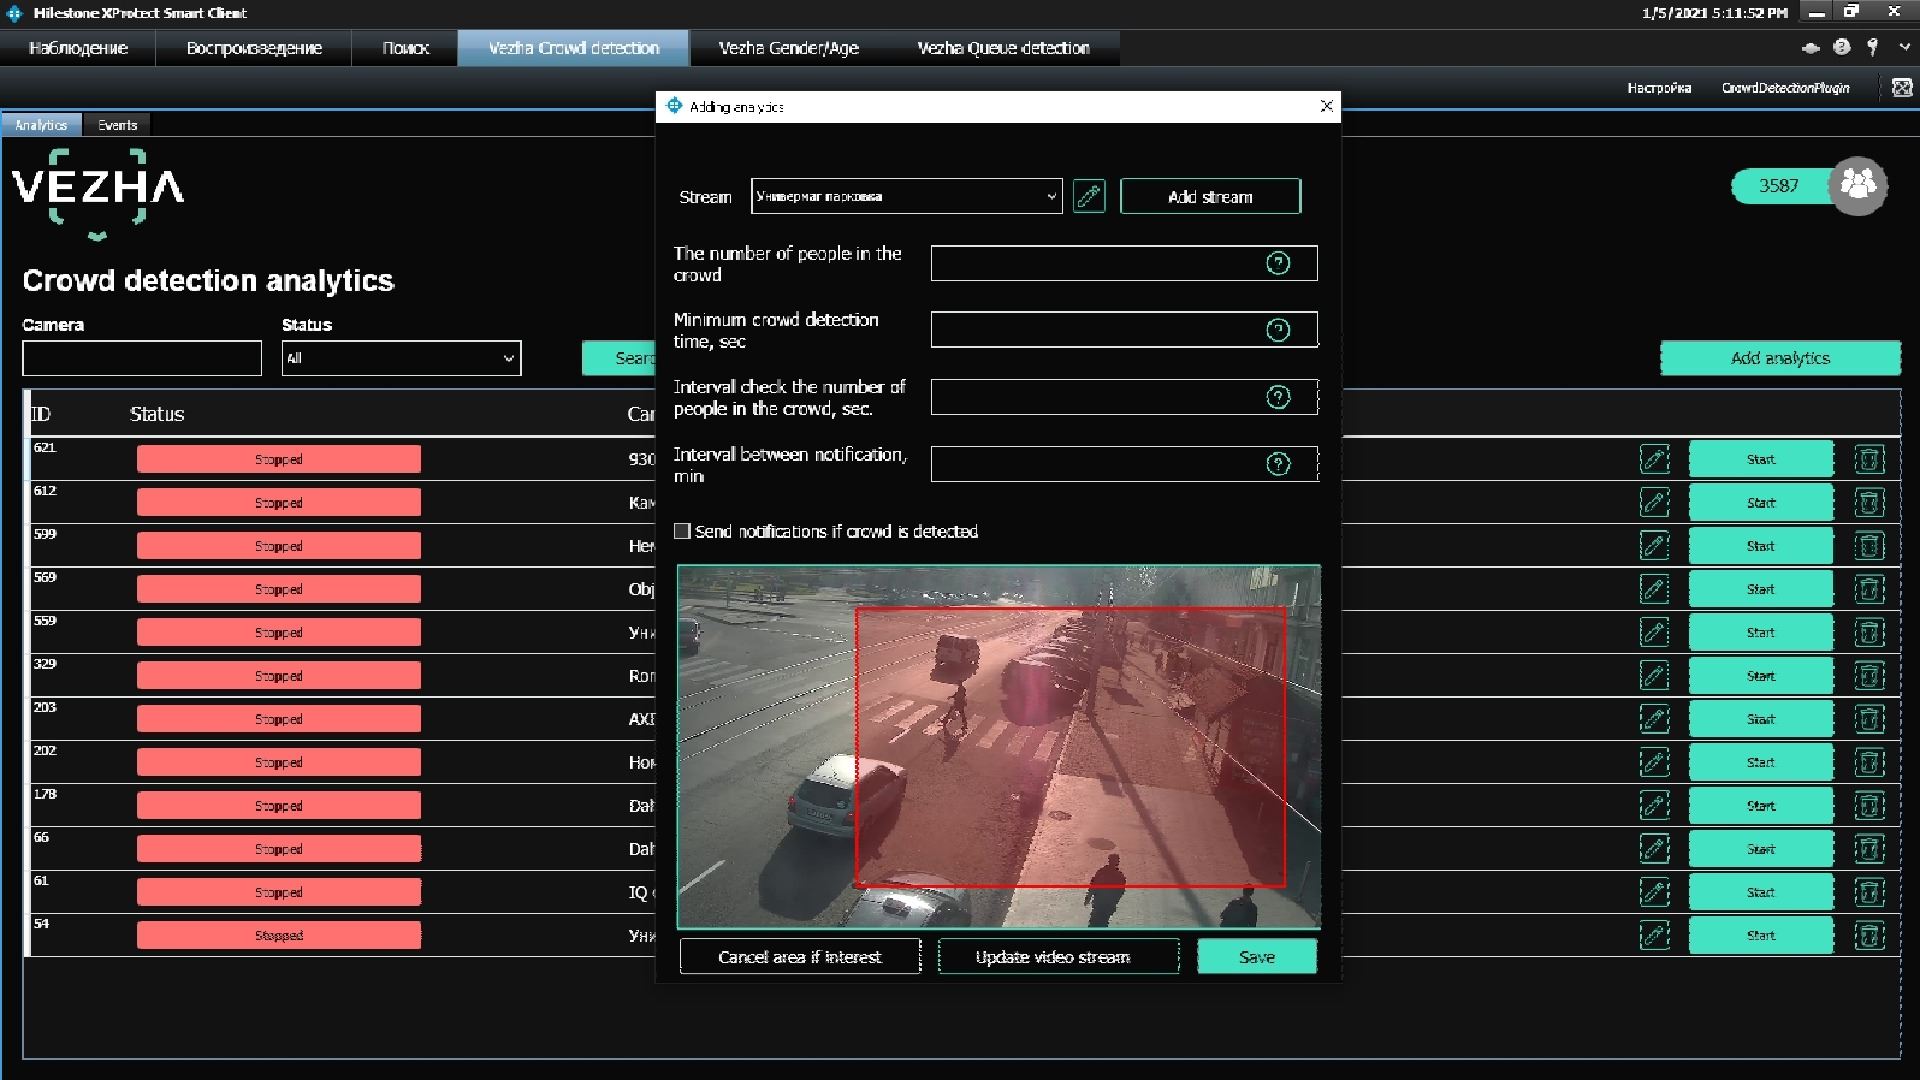The width and height of the screenshot is (1920, 1080).
Task: Delete analytics row 329
Action: coord(1869,676)
